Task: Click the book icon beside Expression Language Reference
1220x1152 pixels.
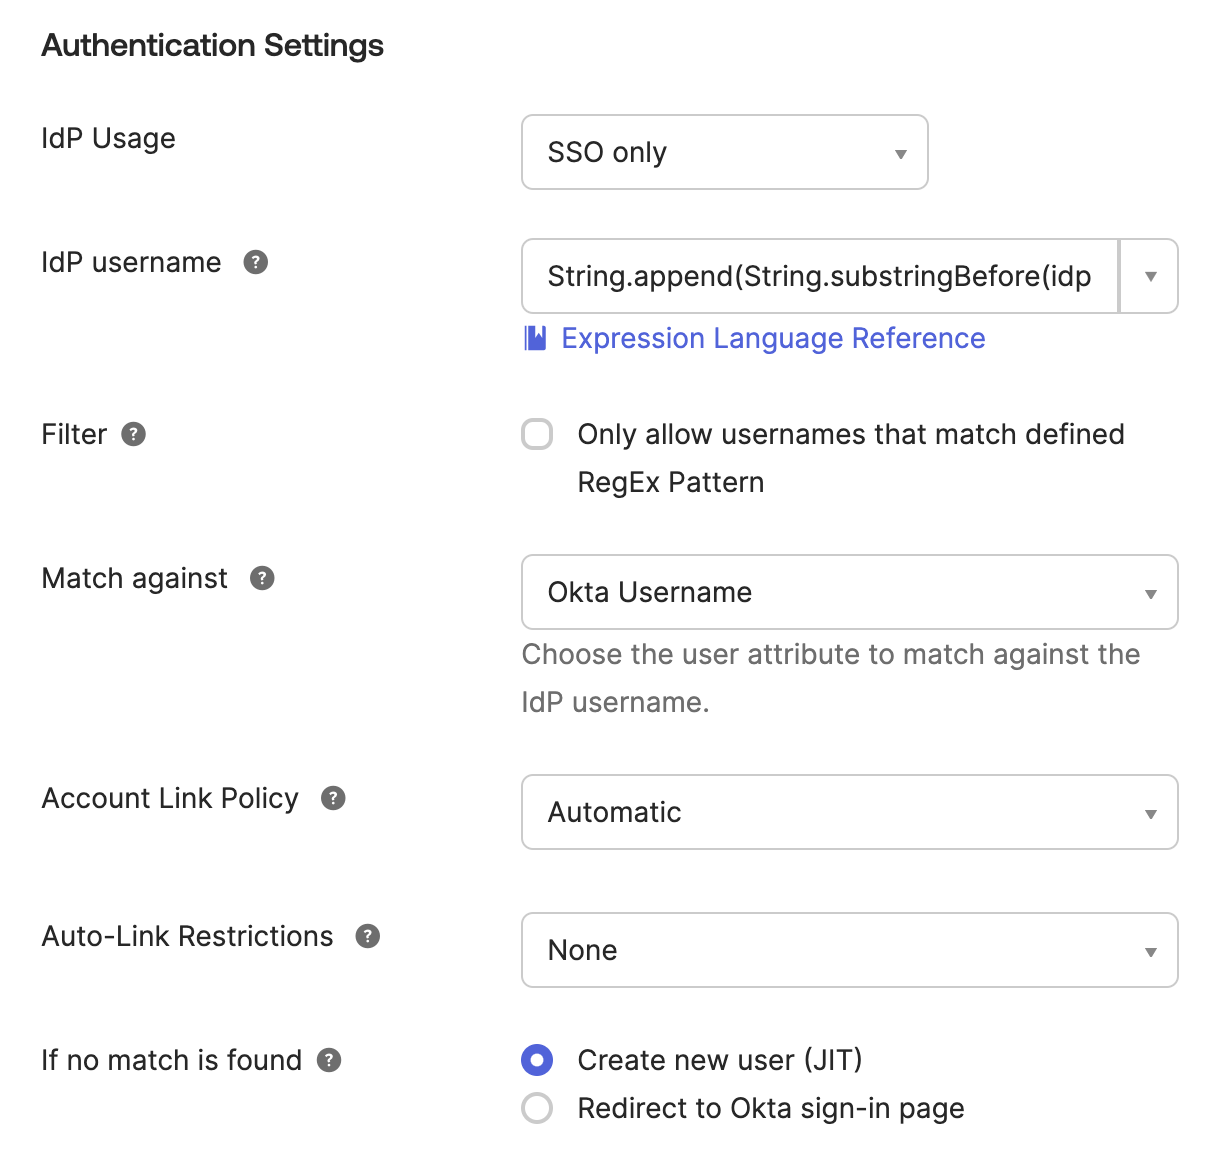Action: click(x=536, y=338)
